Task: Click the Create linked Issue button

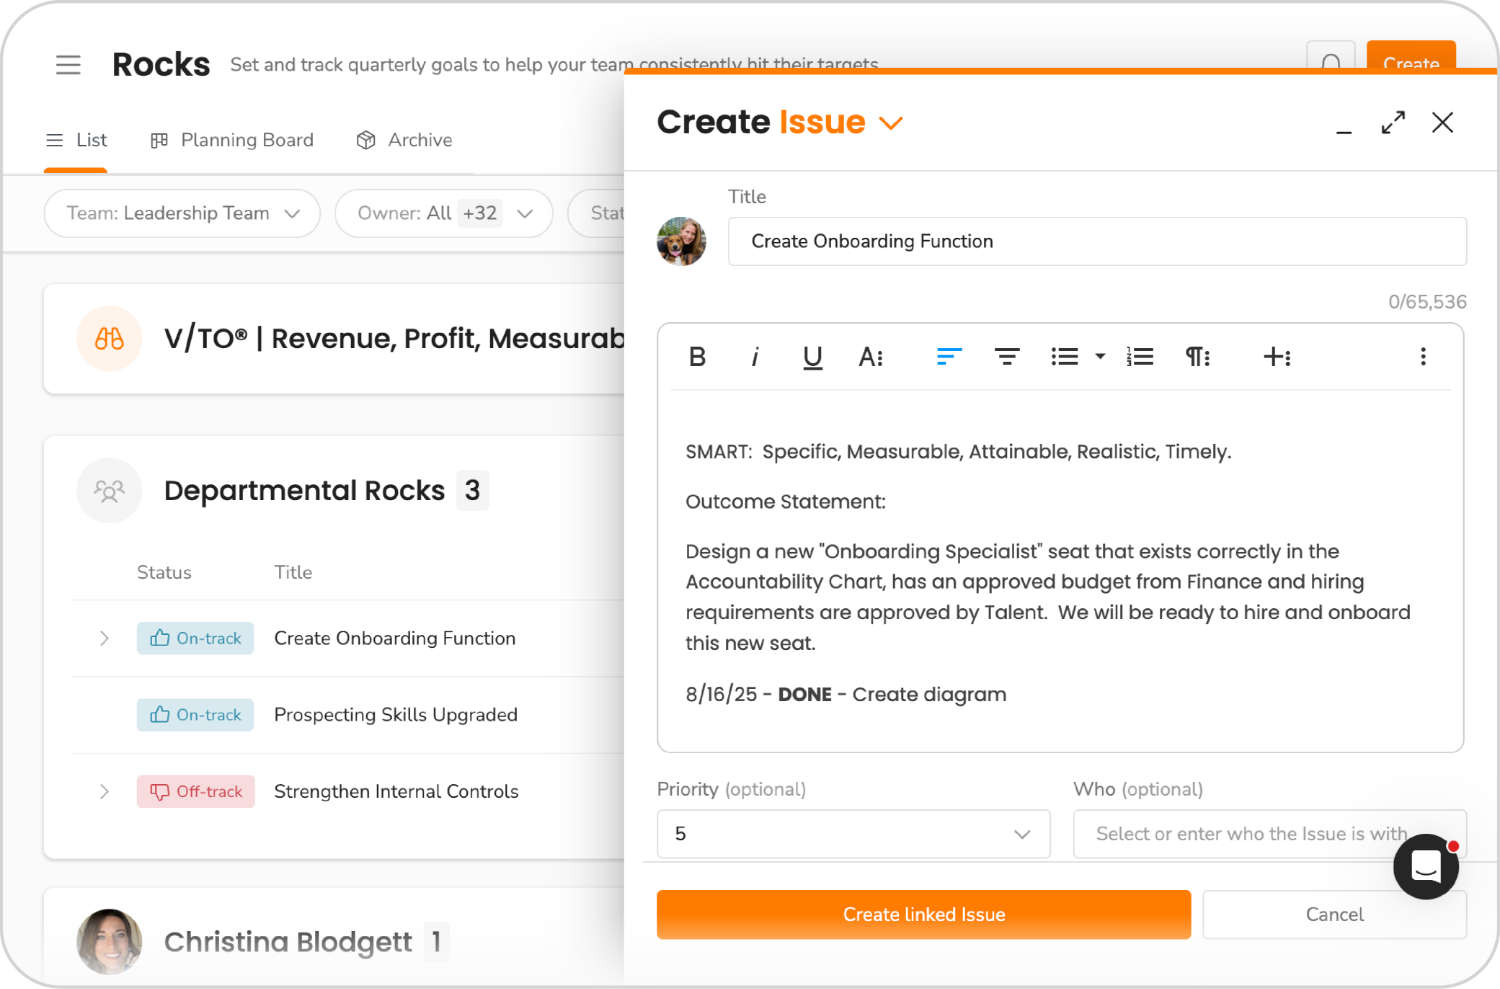Action: point(923,914)
